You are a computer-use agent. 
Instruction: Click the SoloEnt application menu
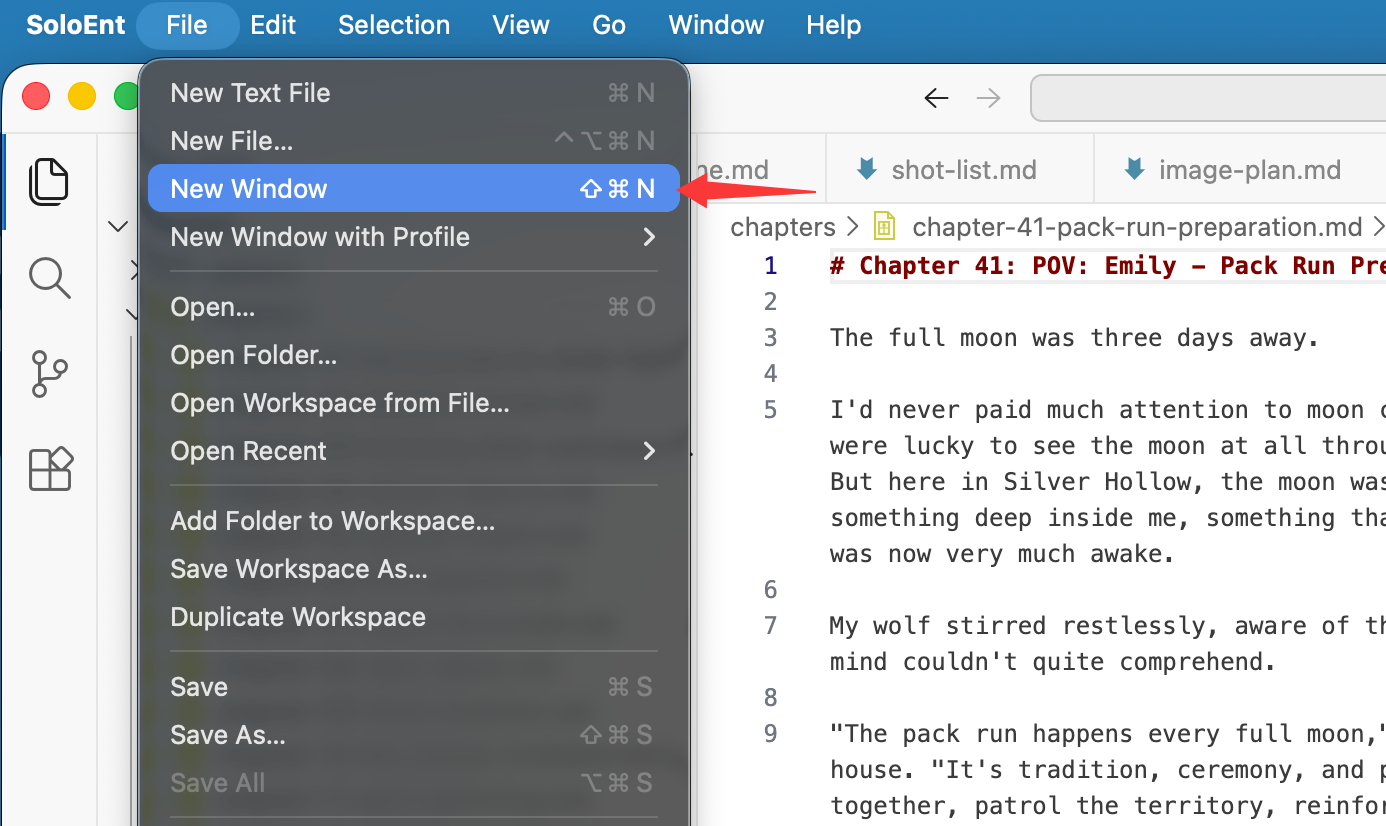point(76,25)
